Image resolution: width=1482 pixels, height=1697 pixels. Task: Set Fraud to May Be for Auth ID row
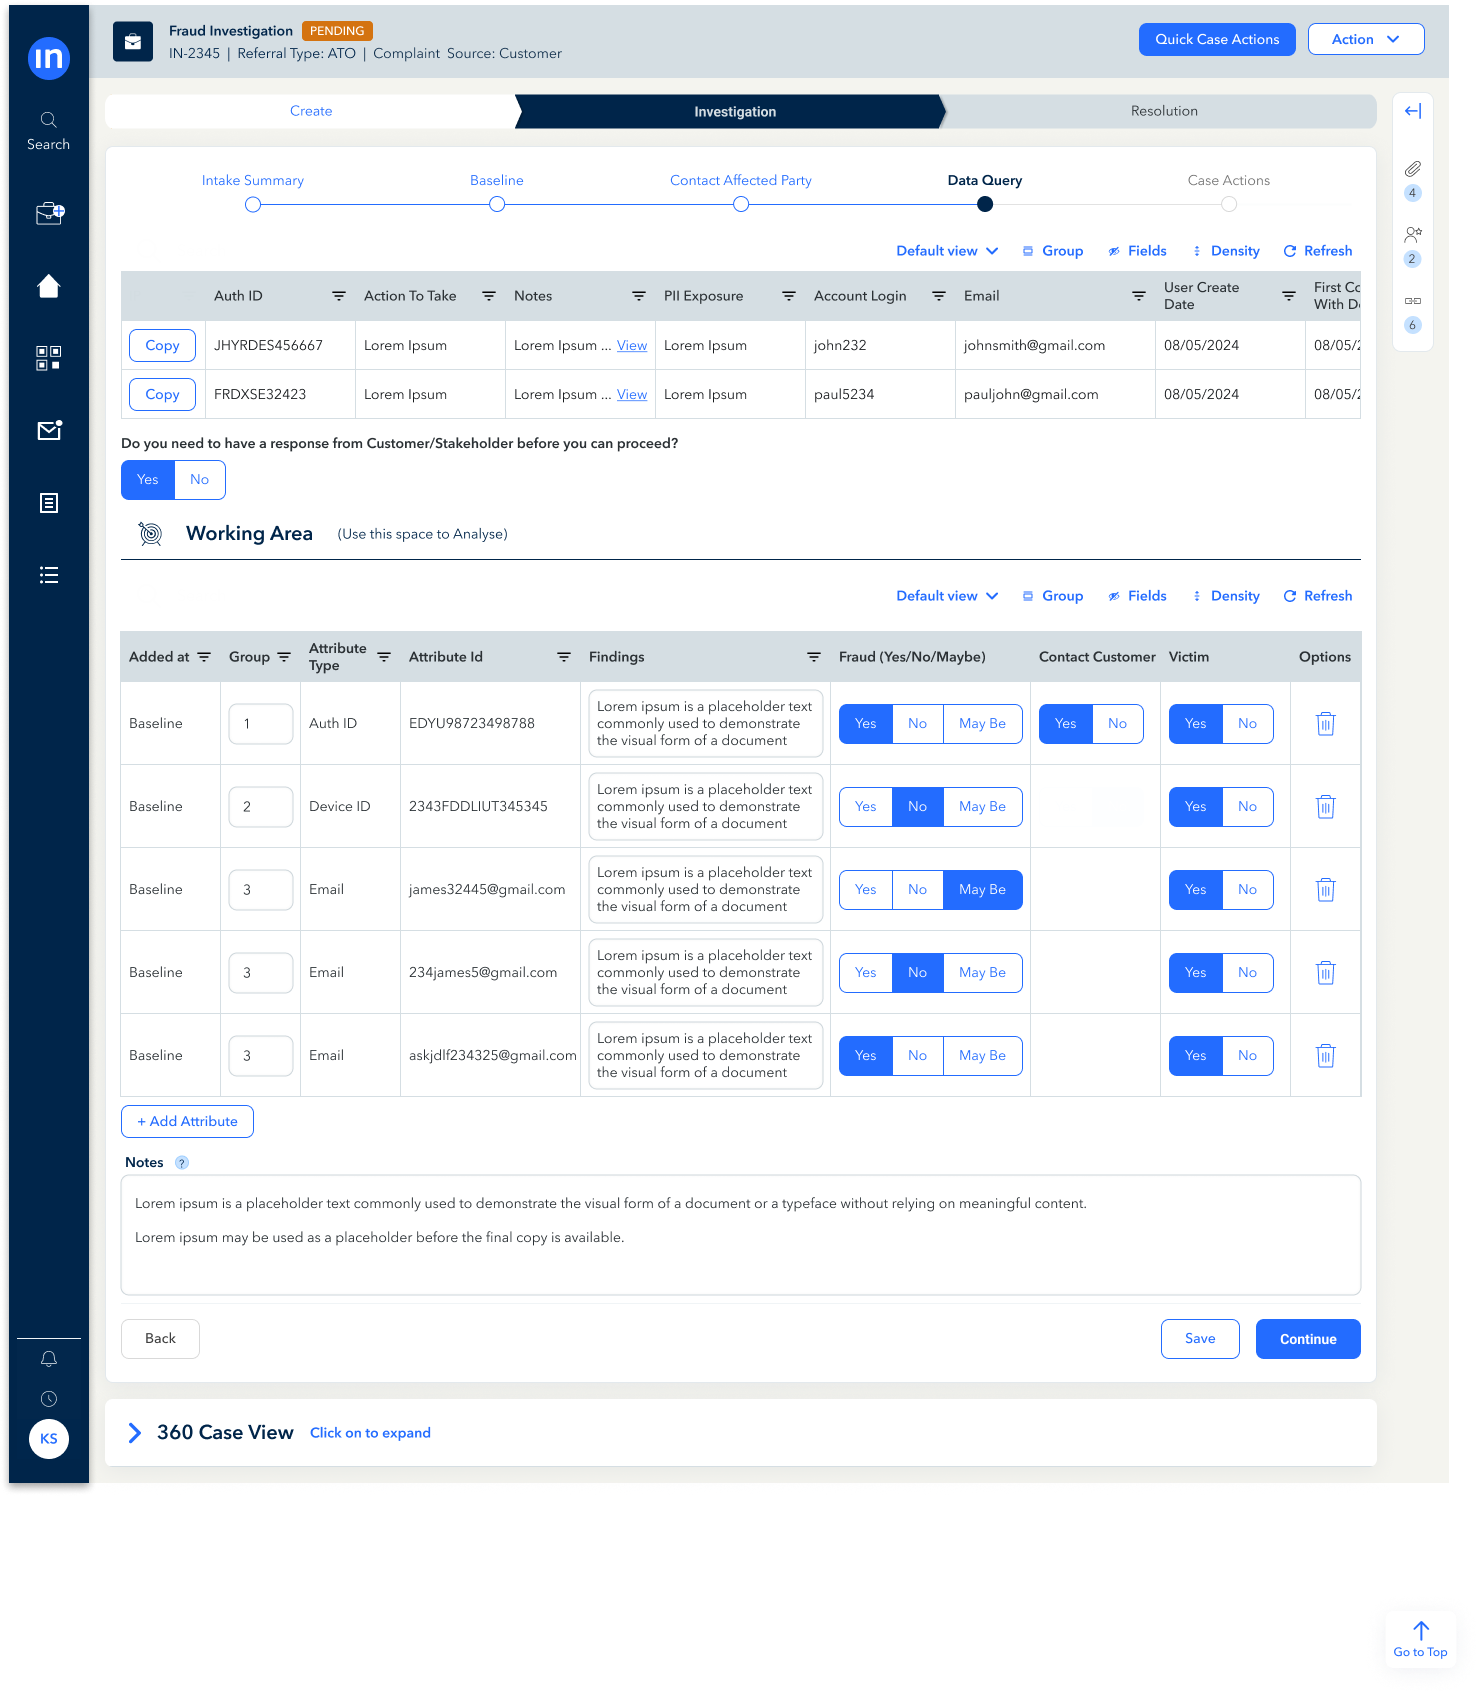pyautogui.click(x=982, y=724)
